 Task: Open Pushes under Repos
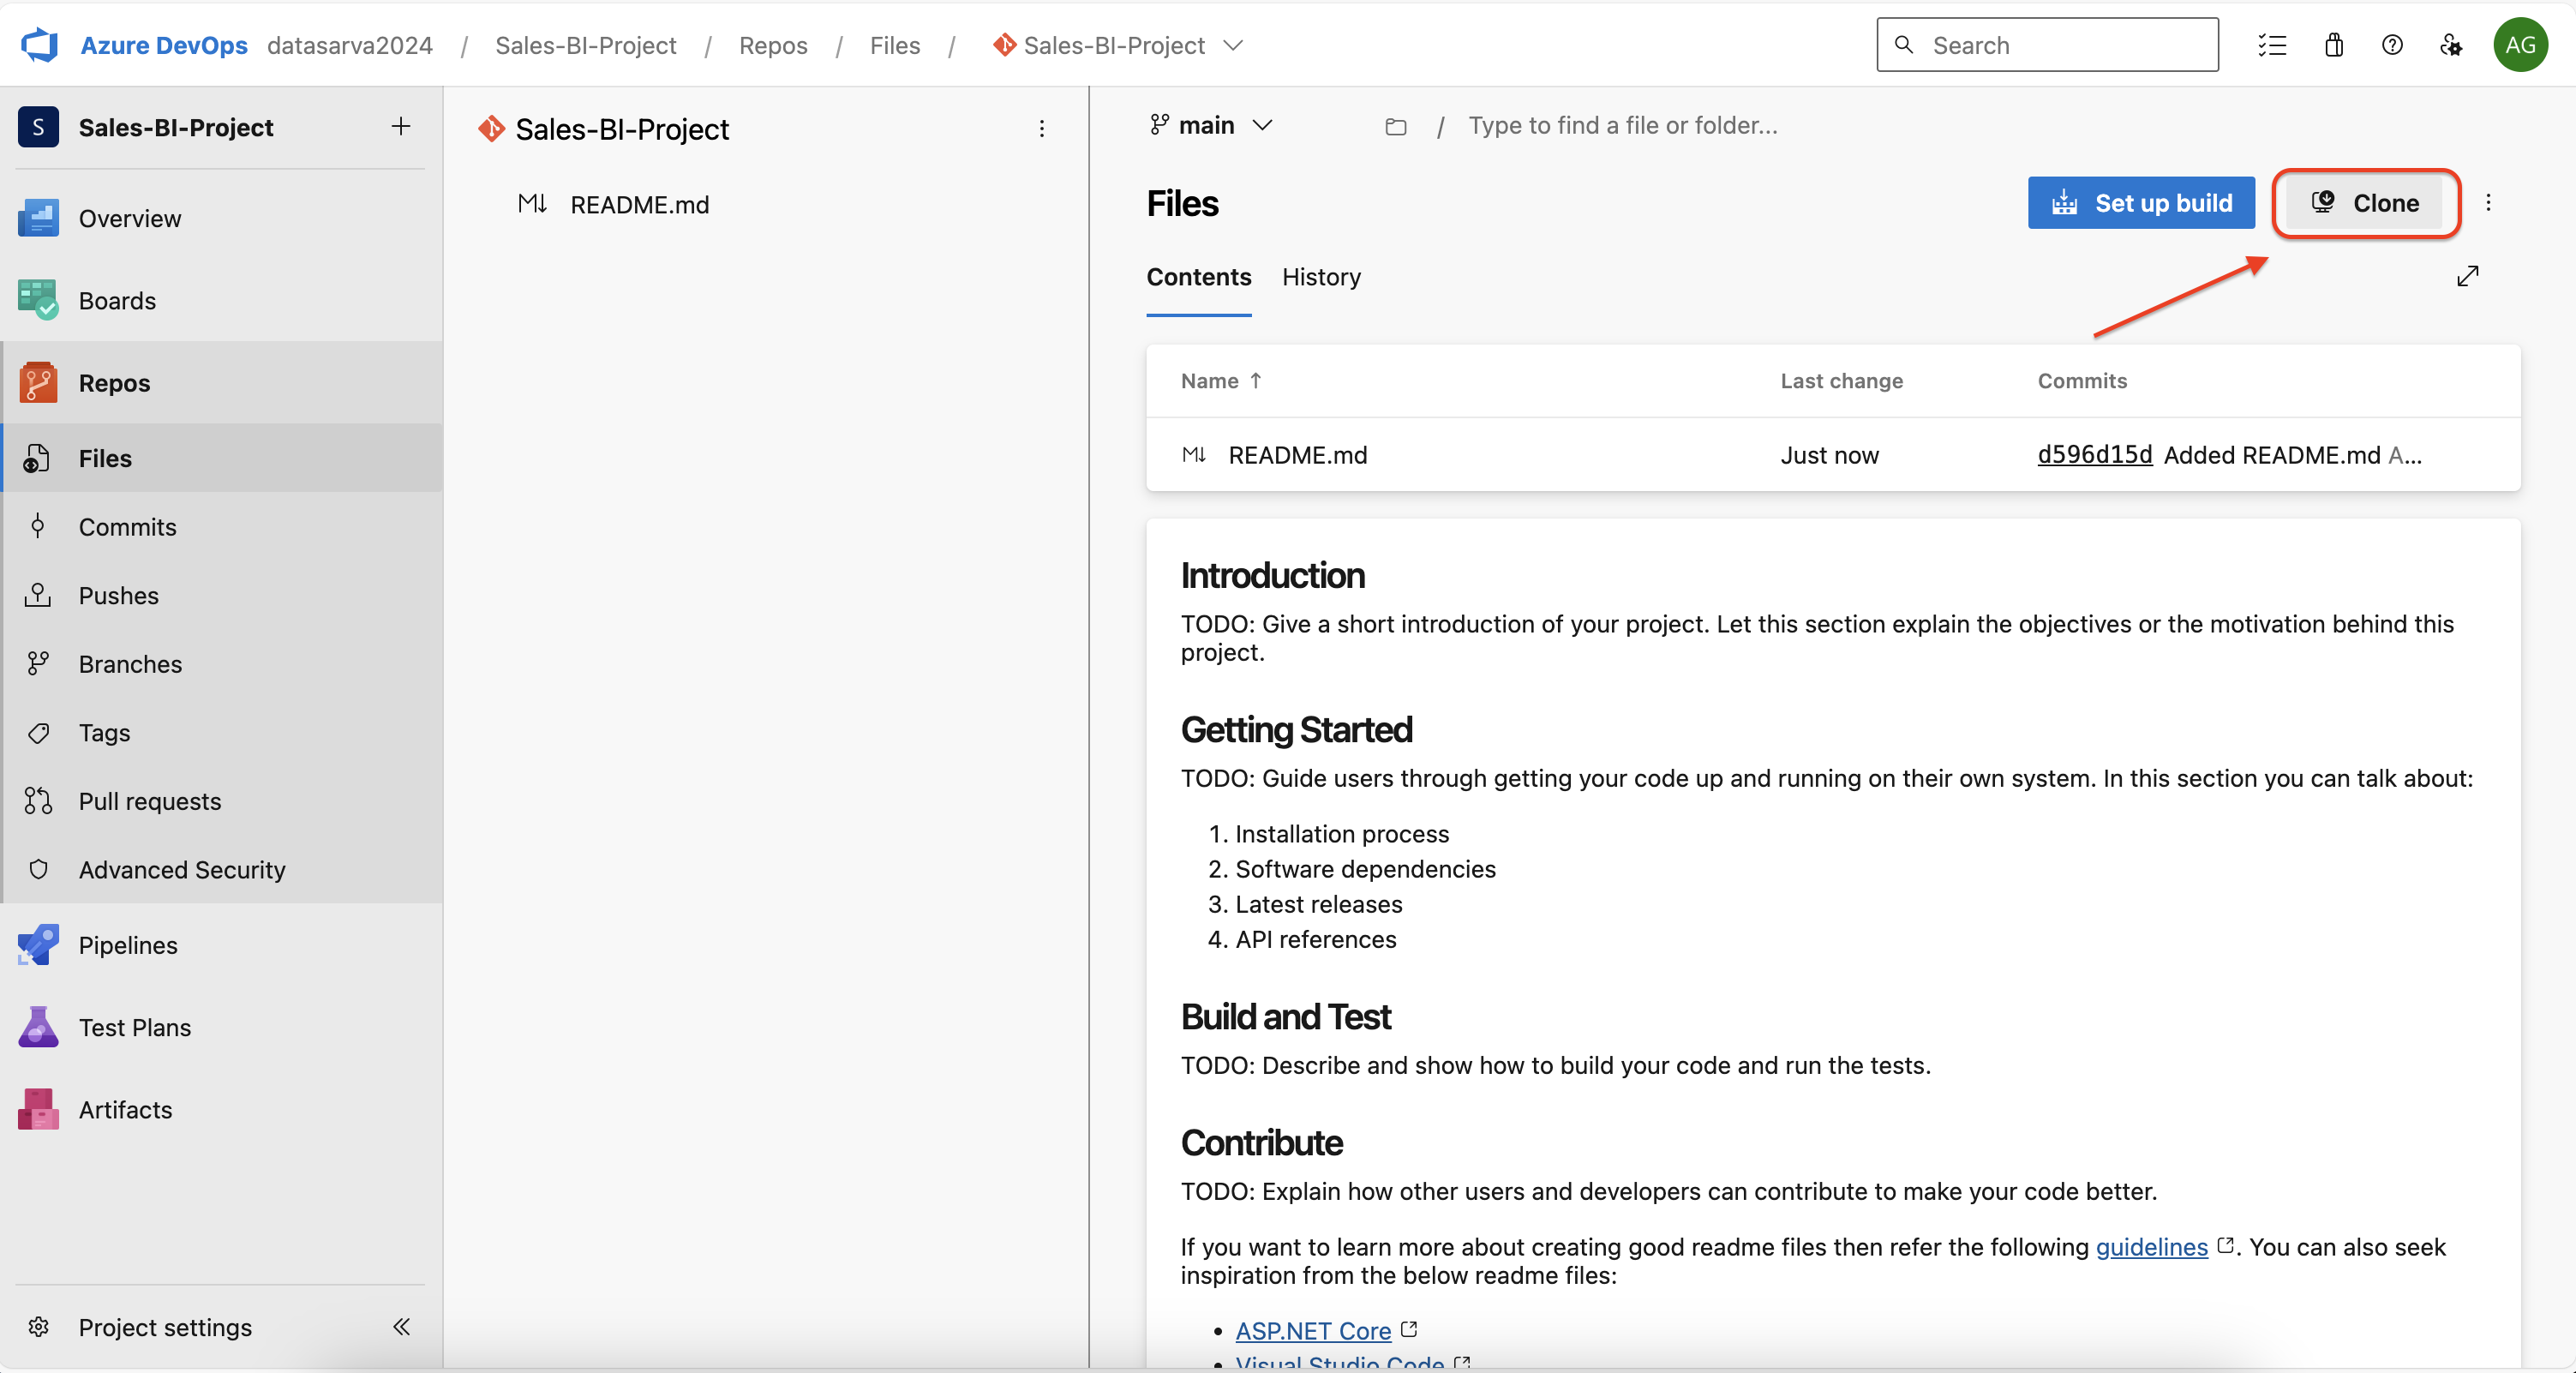coord(221,595)
